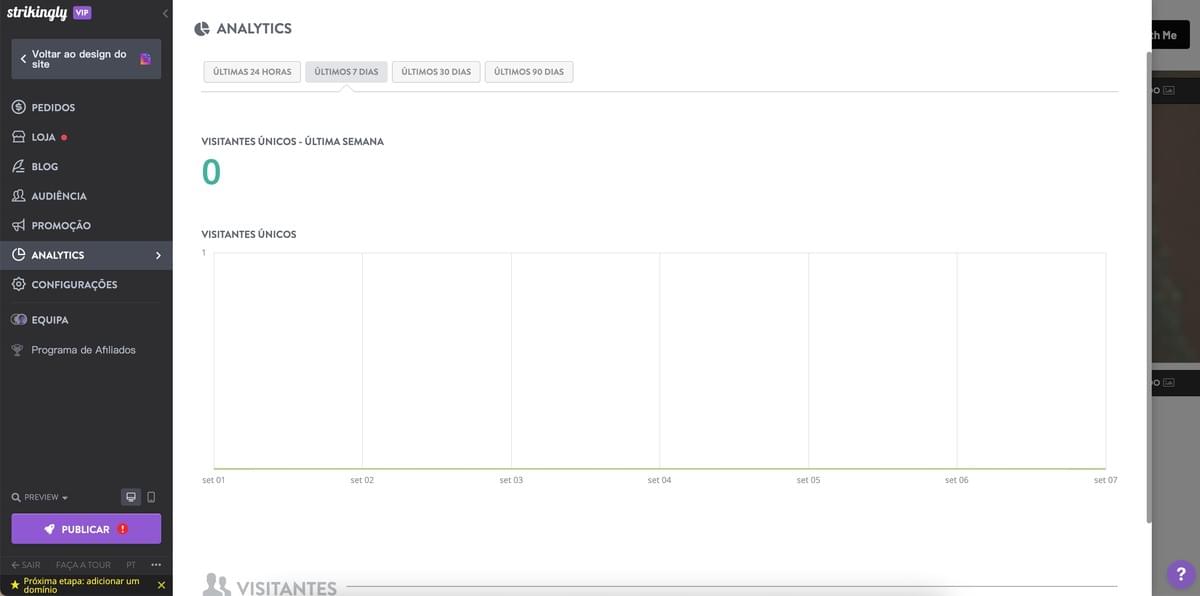This screenshot has height=596, width=1200.
Task: Open the Equipa team section
Action: pyautogui.click(x=86, y=320)
